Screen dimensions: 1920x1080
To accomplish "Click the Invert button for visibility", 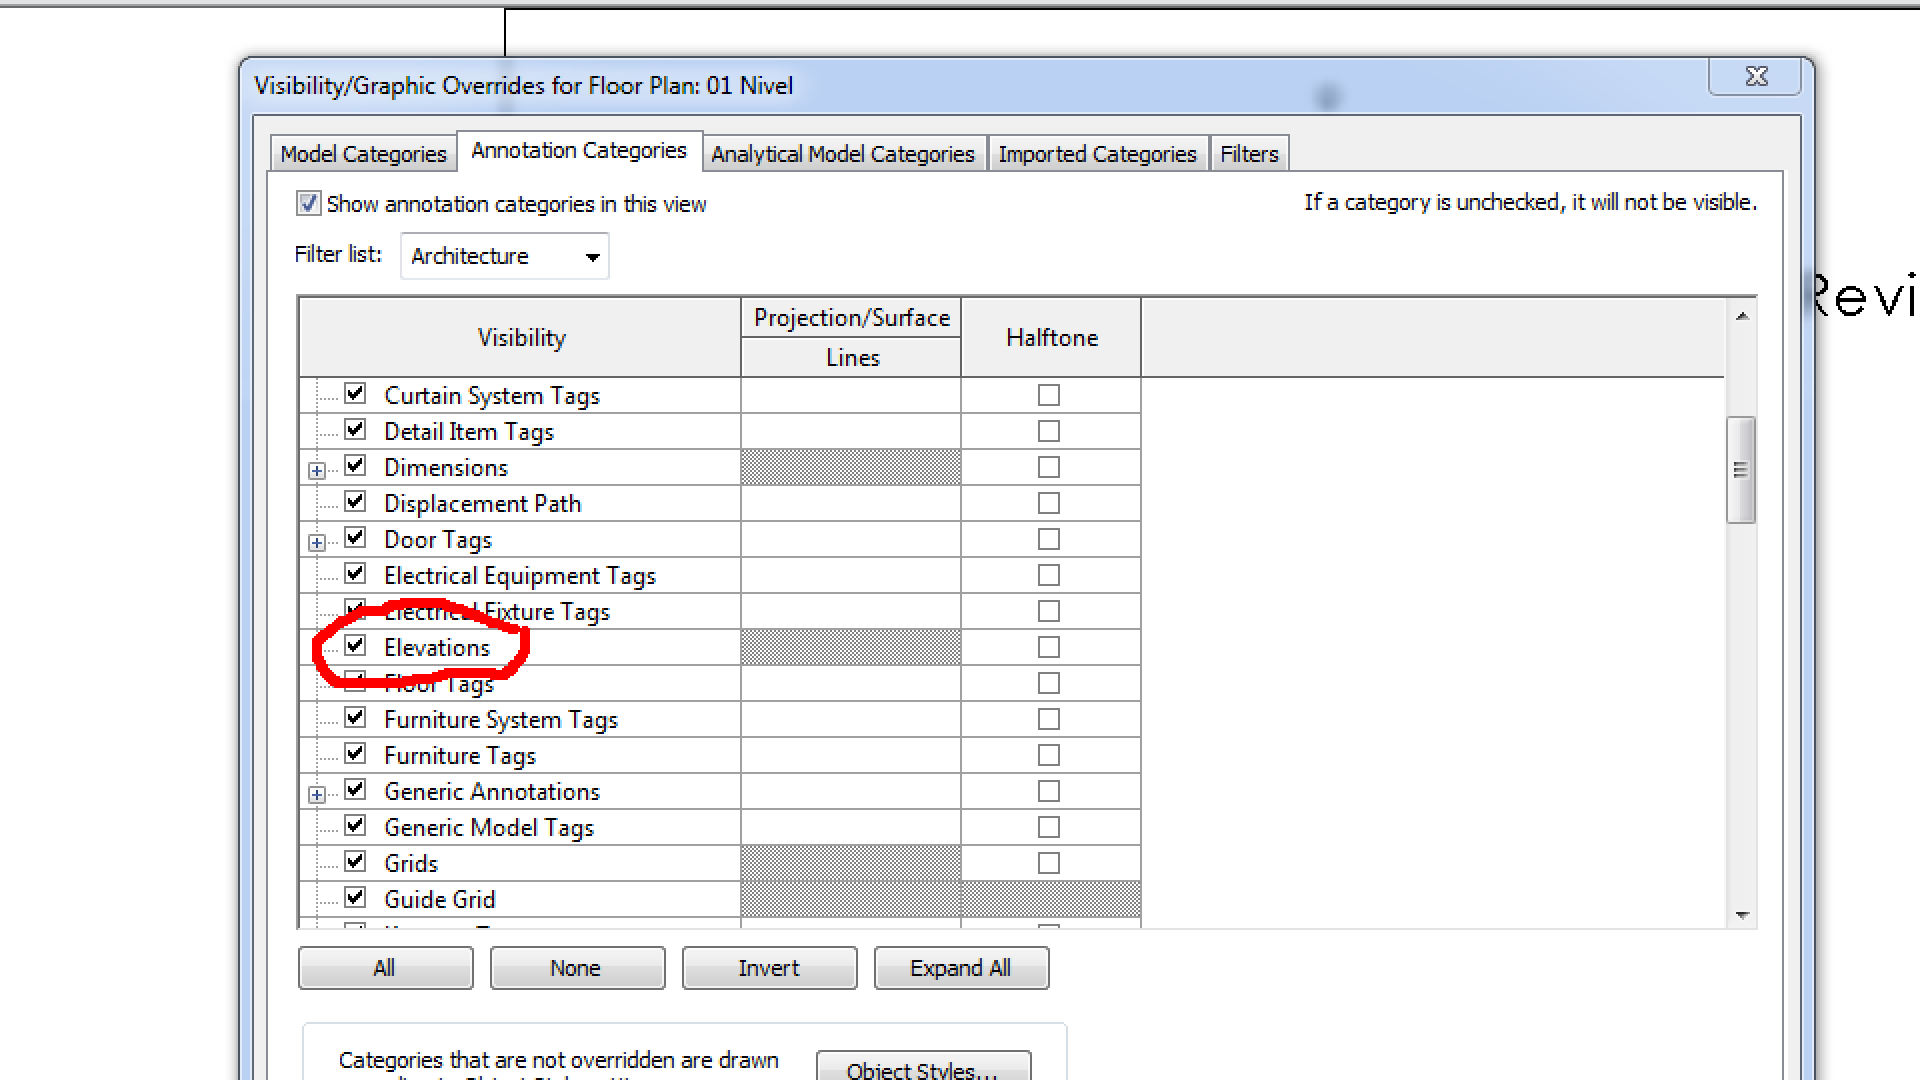I will (769, 968).
